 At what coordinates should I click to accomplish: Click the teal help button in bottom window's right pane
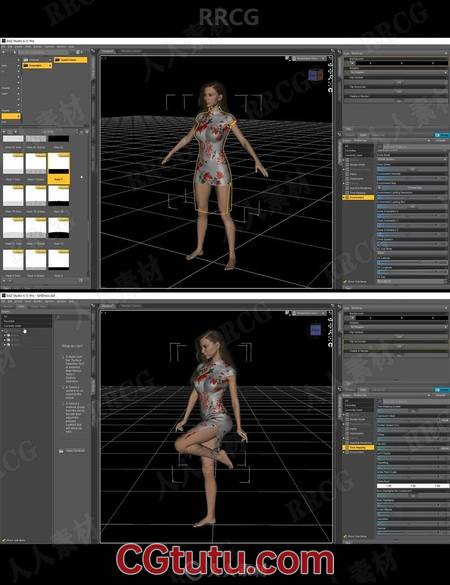tap(441, 390)
